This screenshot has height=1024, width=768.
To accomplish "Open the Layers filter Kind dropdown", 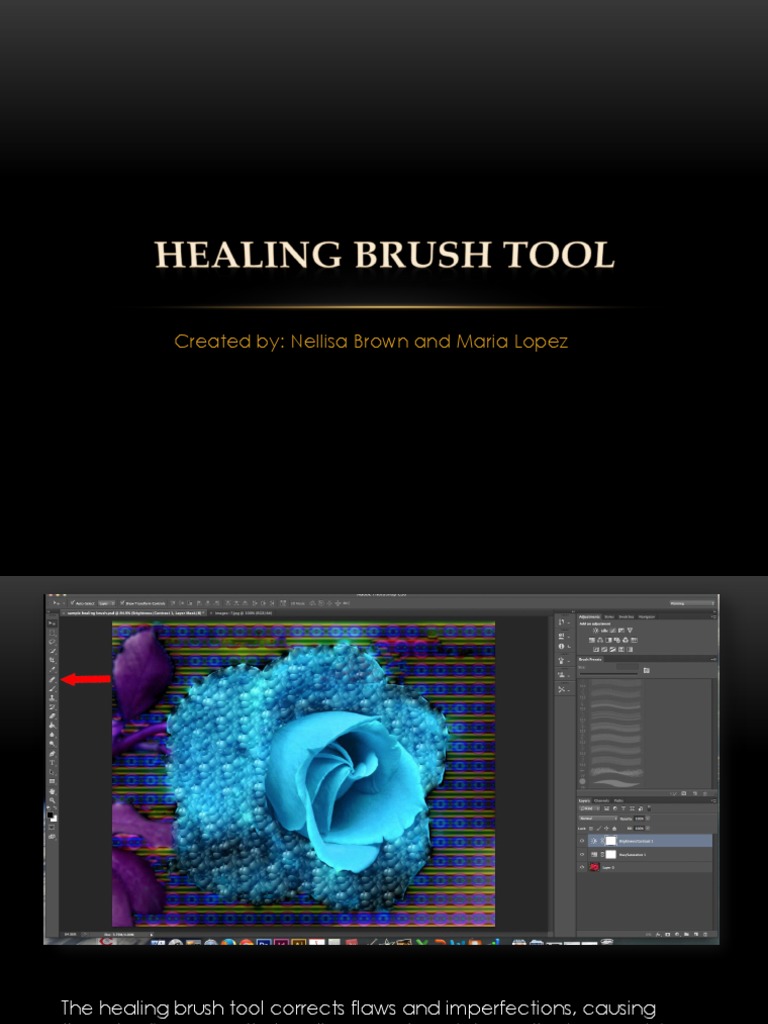I will 590,808.
